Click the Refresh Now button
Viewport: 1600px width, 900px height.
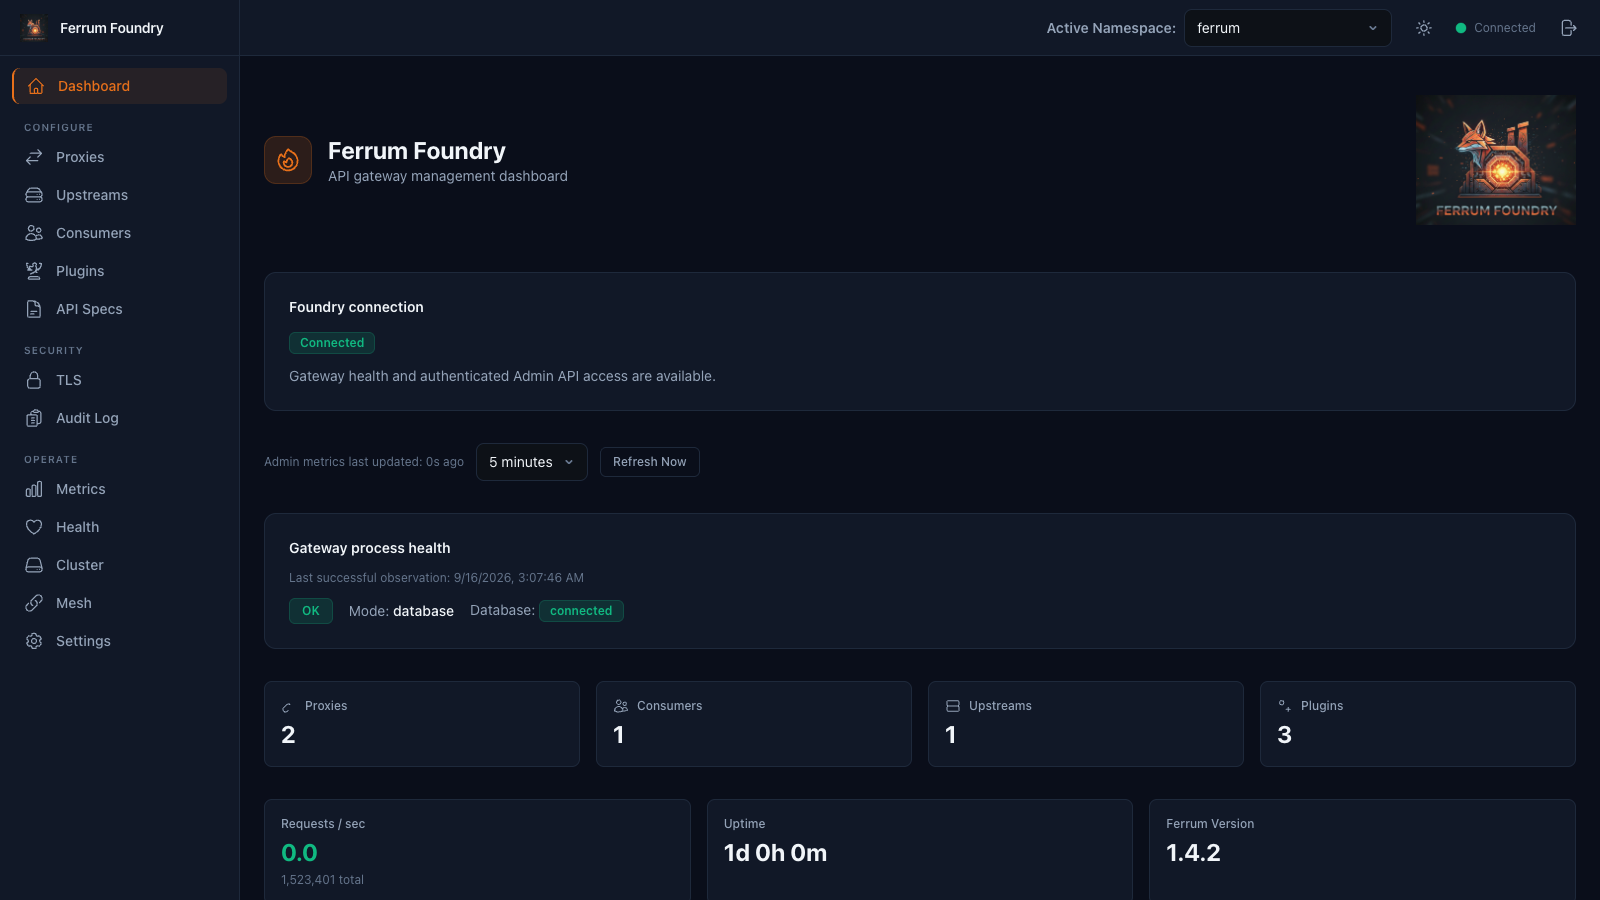pos(650,462)
